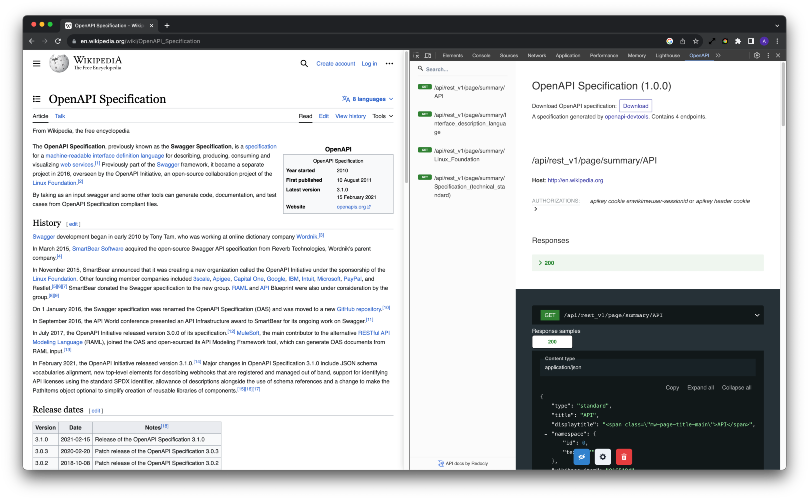The width and height of the screenshot is (809, 500).
Task: Focus the OpenAPI sidebar Search field
Action: tap(463, 69)
